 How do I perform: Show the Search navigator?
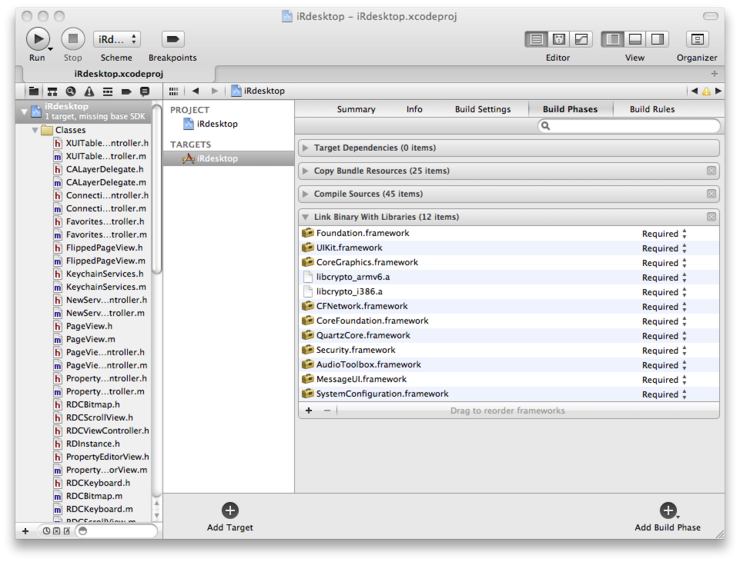tap(71, 91)
